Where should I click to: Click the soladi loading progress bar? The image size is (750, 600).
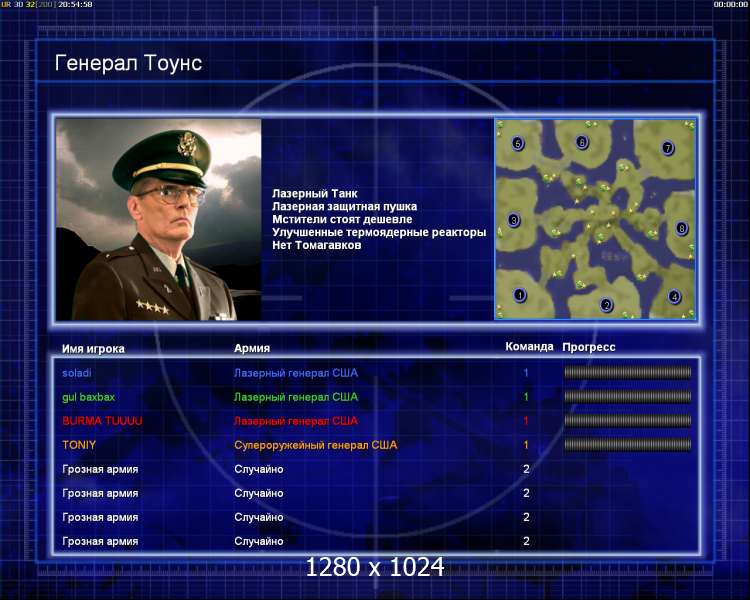[628, 373]
